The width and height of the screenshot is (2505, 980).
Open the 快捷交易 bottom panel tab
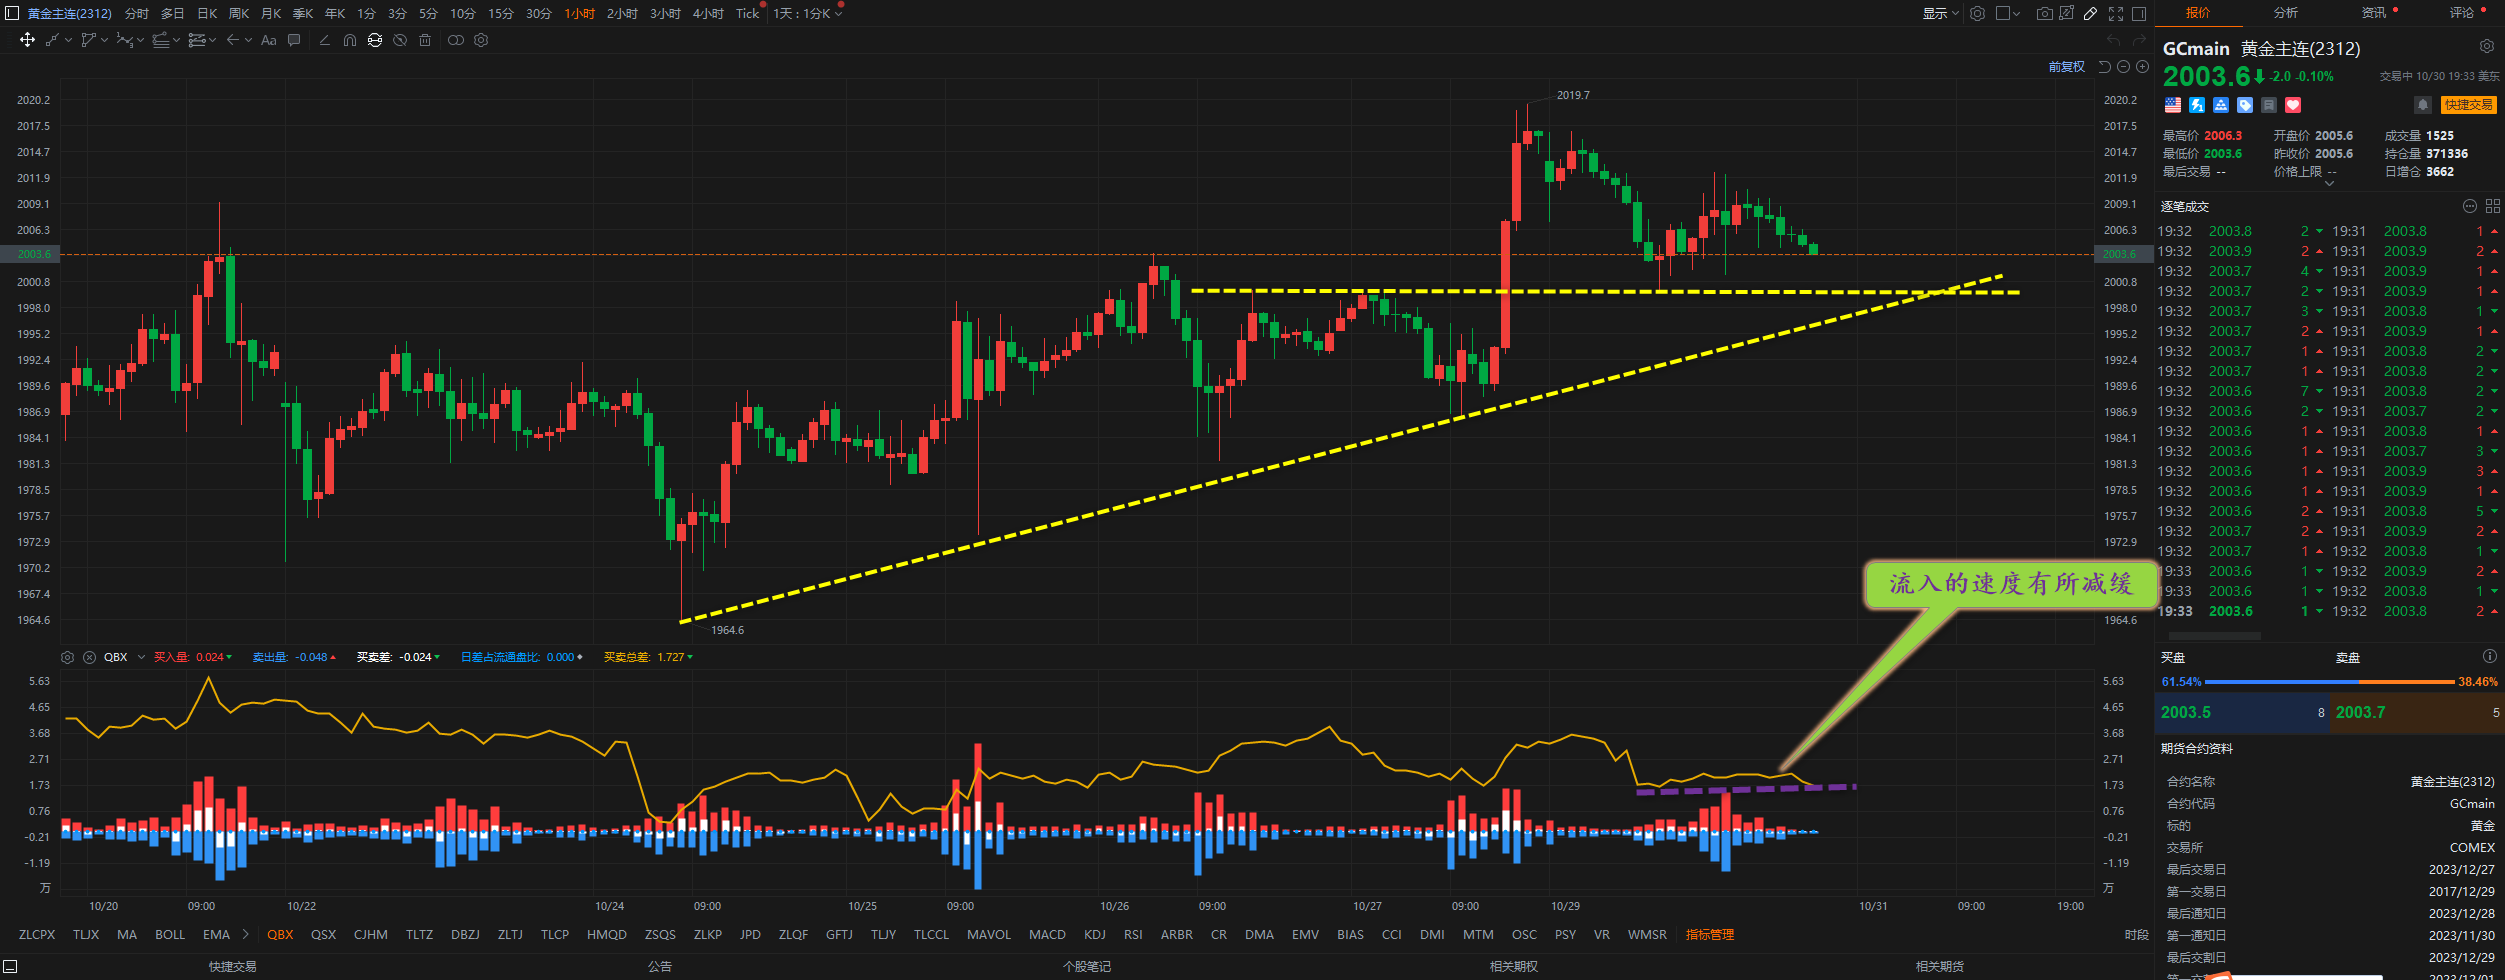pyautogui.click(x=233, y=966)
